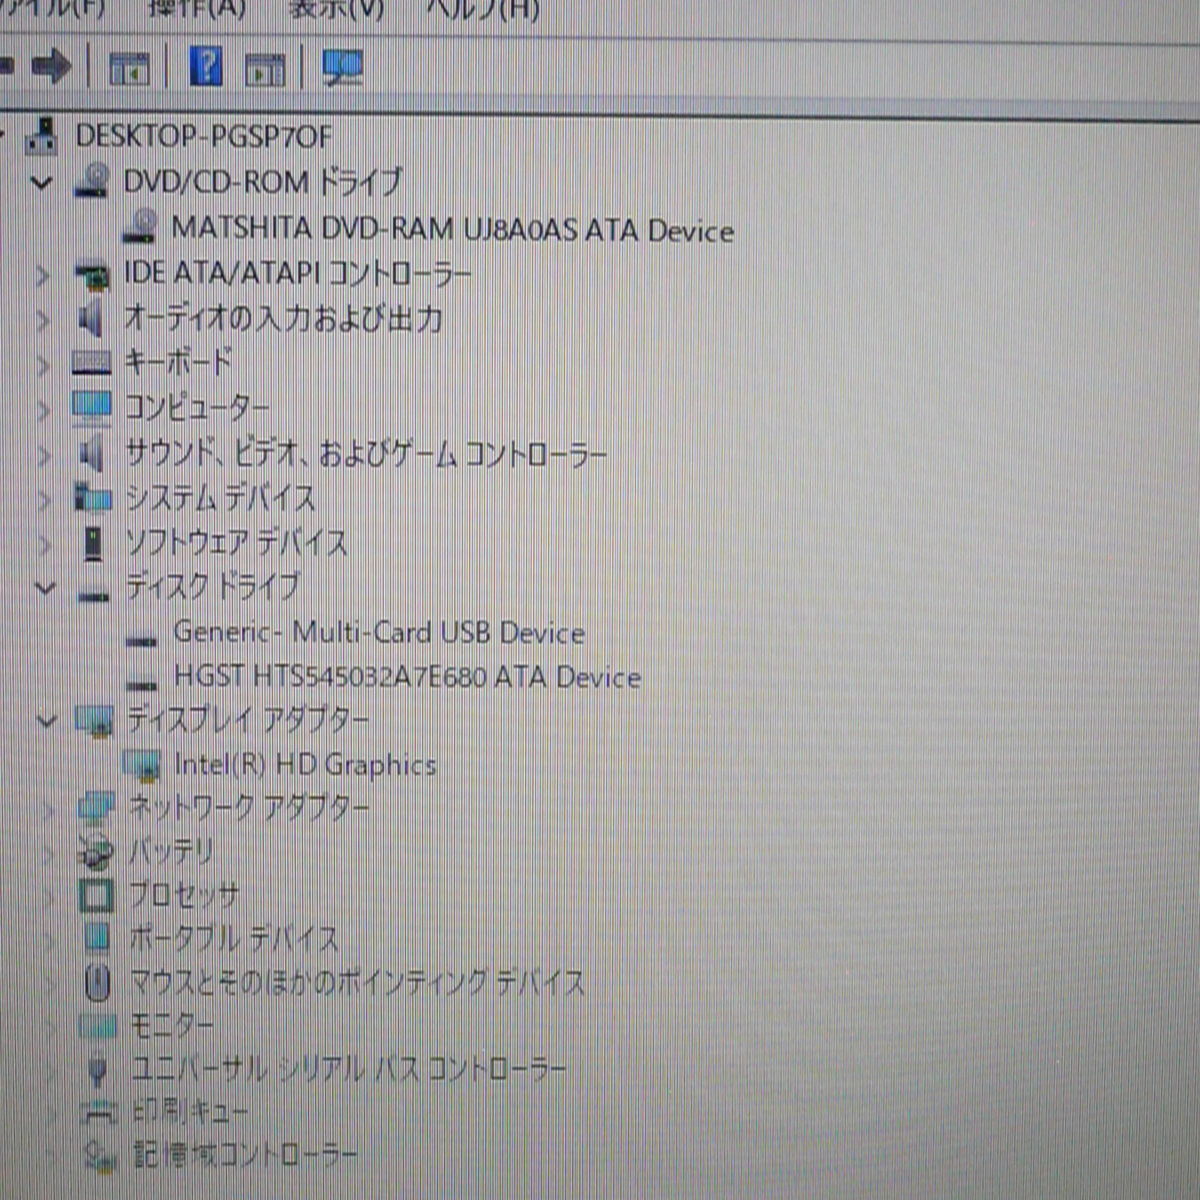Click the システム デバイス folder icon
The width and height of the screenshot is (1200, 1200).
click(94, 497)
